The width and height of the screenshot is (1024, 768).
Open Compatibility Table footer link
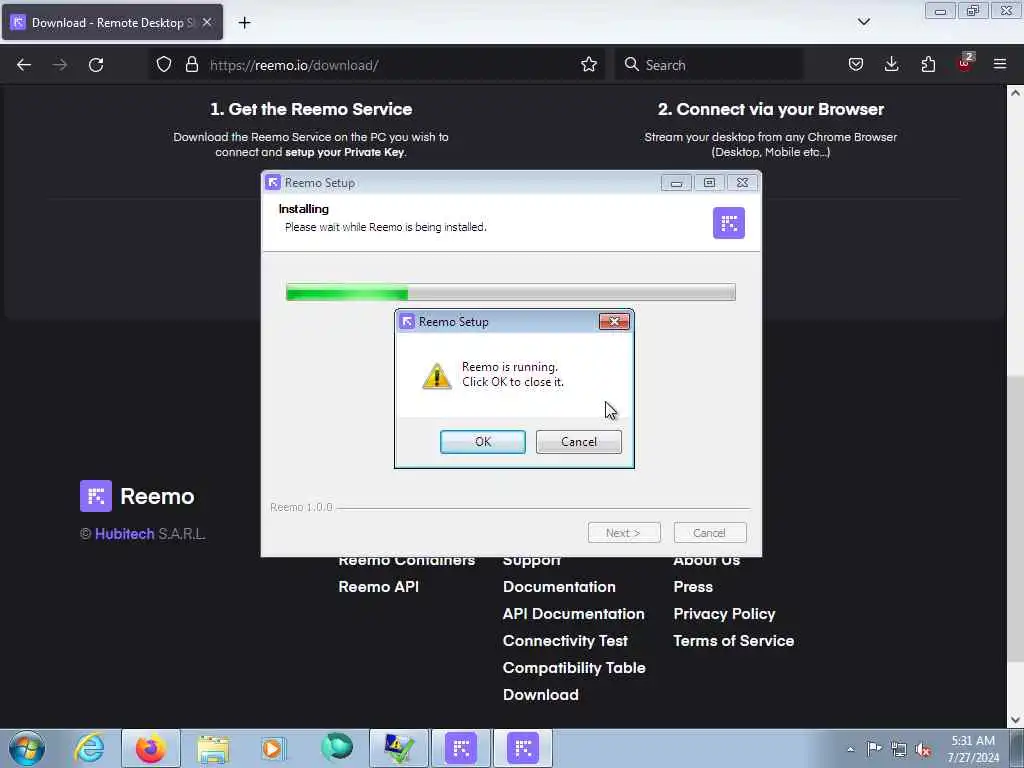(574, 668)
